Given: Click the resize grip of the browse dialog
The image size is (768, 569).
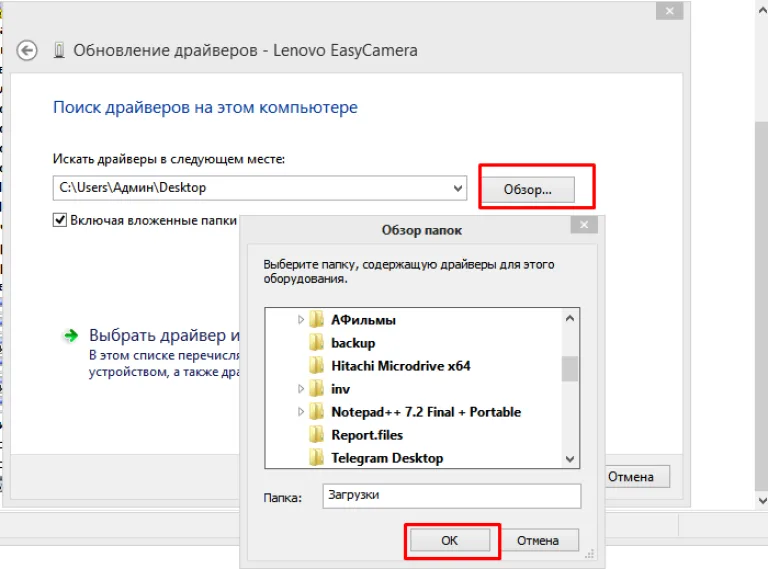Looking at the screenshot, I should tap(589, 554).
